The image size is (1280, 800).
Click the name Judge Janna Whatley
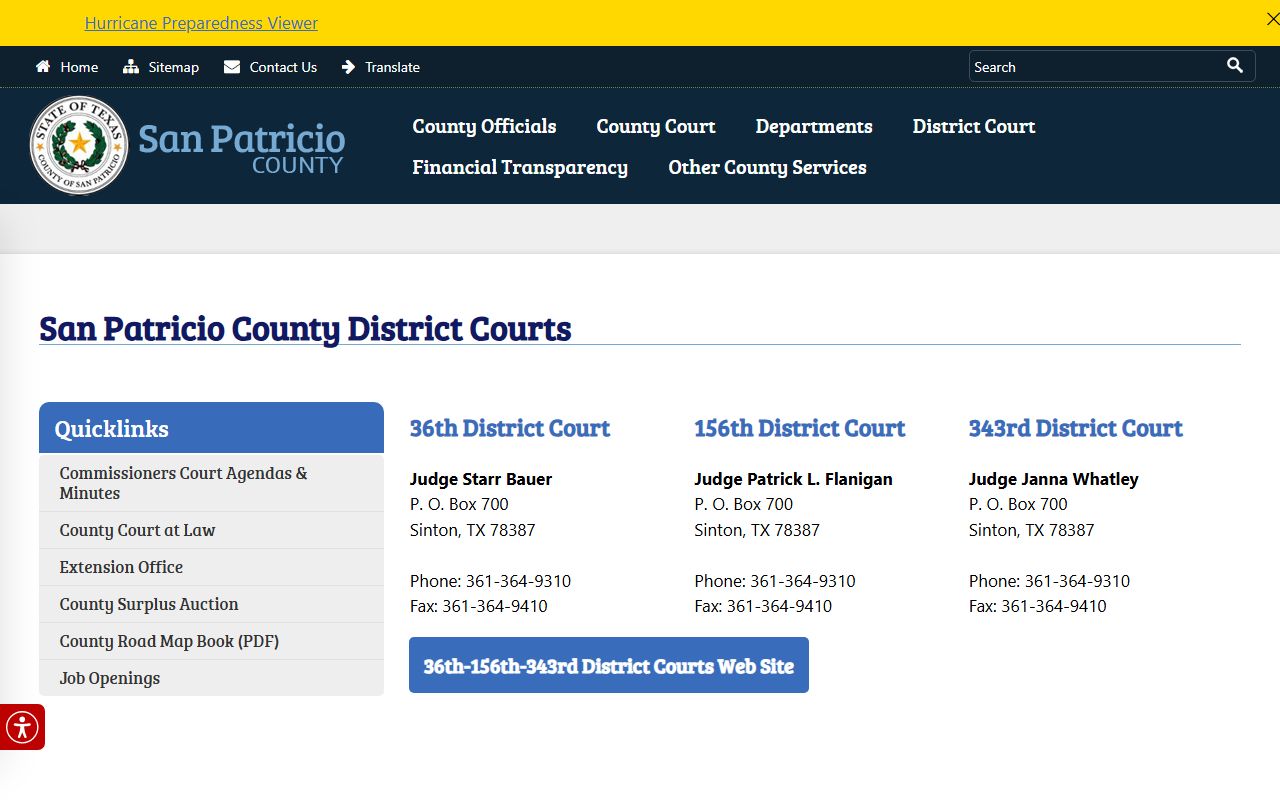click(x=1053, y=479)
